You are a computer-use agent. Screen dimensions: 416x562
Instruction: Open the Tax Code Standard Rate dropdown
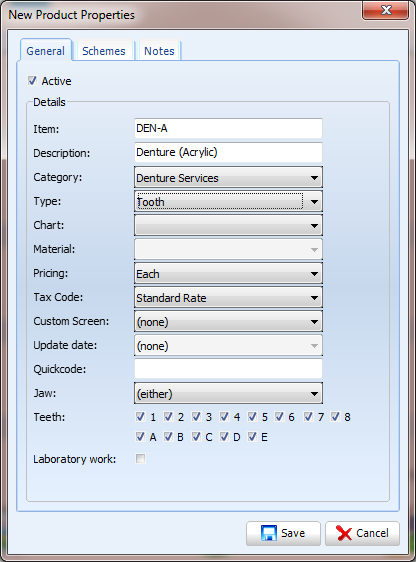(x=228, y=297)
